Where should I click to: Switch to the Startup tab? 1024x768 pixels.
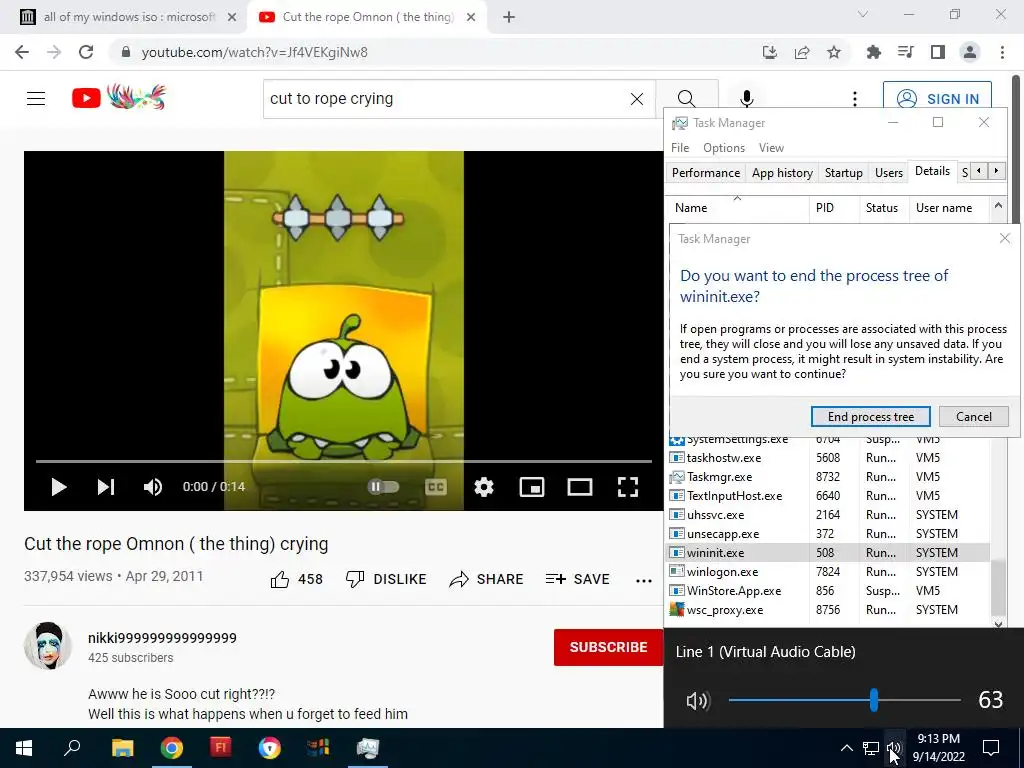coord(843,173)
